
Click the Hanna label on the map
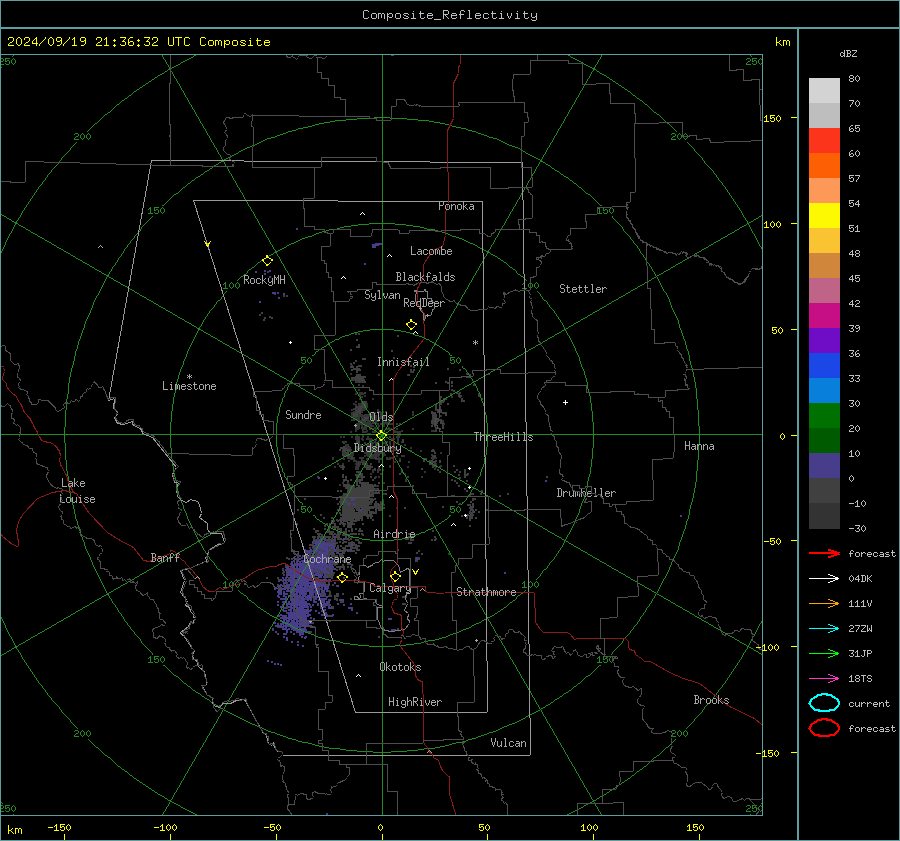point(699,446)
